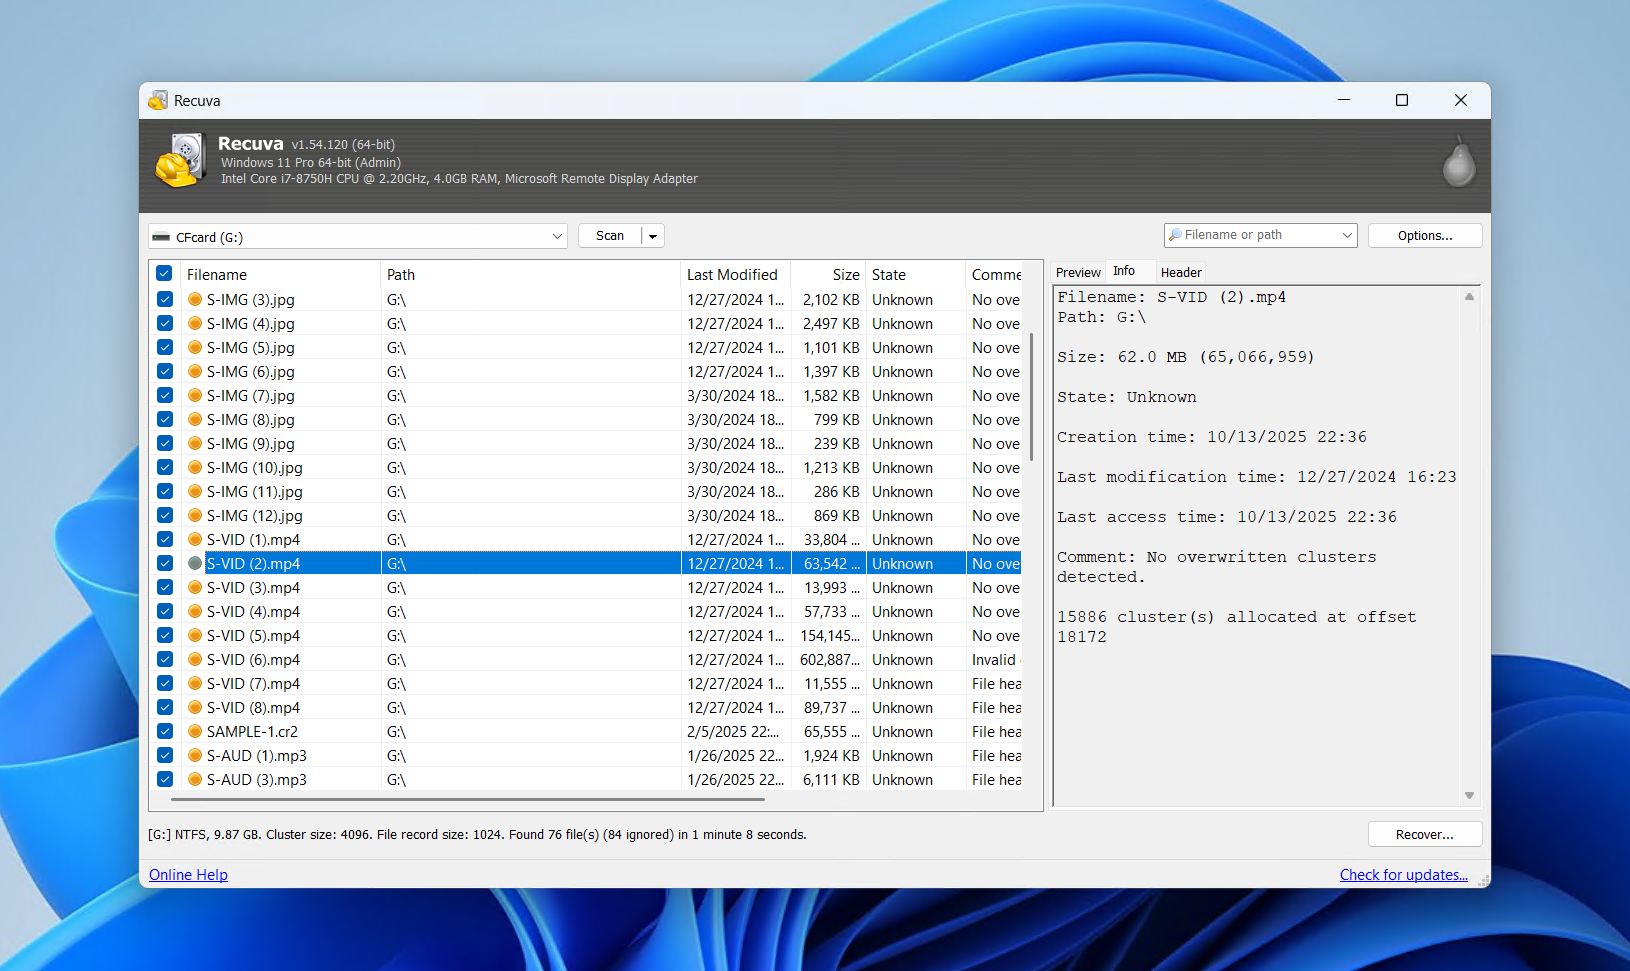Switch to the Header tab
The width and height of the screenshot is (1630, 971).
1181,271
